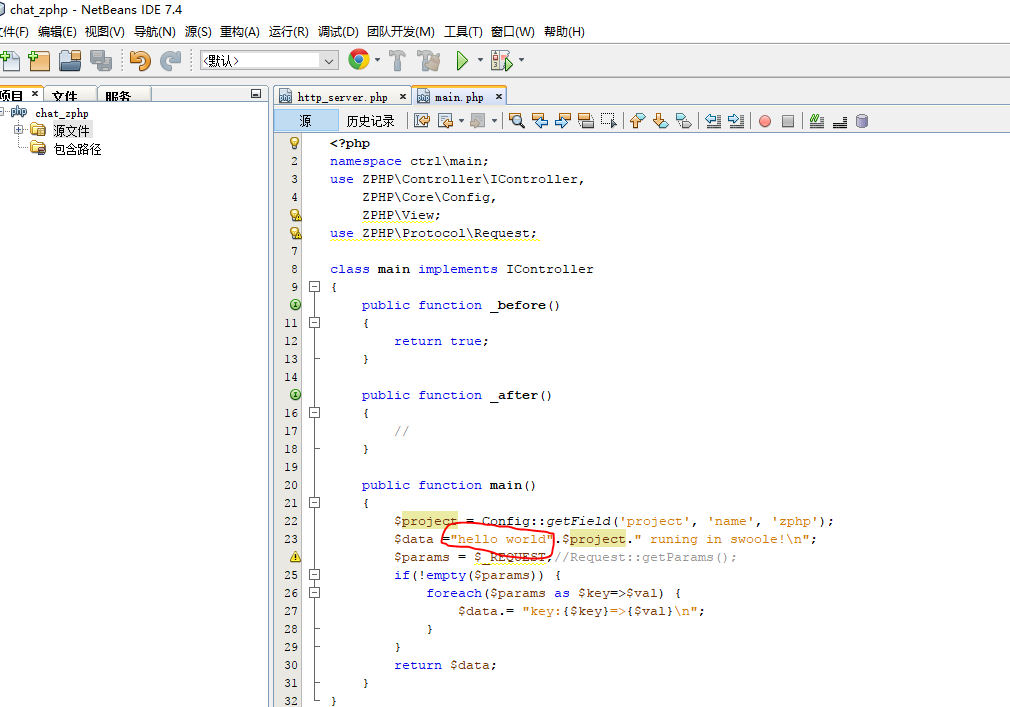The image size is (1010, 707).
Task: Click Shift Line Right icon
Action: click(x=736, y=120)
